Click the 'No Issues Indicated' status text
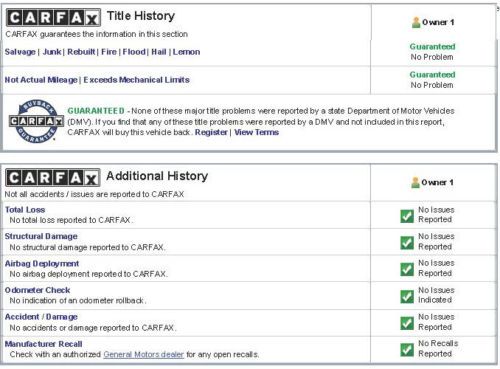Screen dimensions: 500x369 pos(436,295)
